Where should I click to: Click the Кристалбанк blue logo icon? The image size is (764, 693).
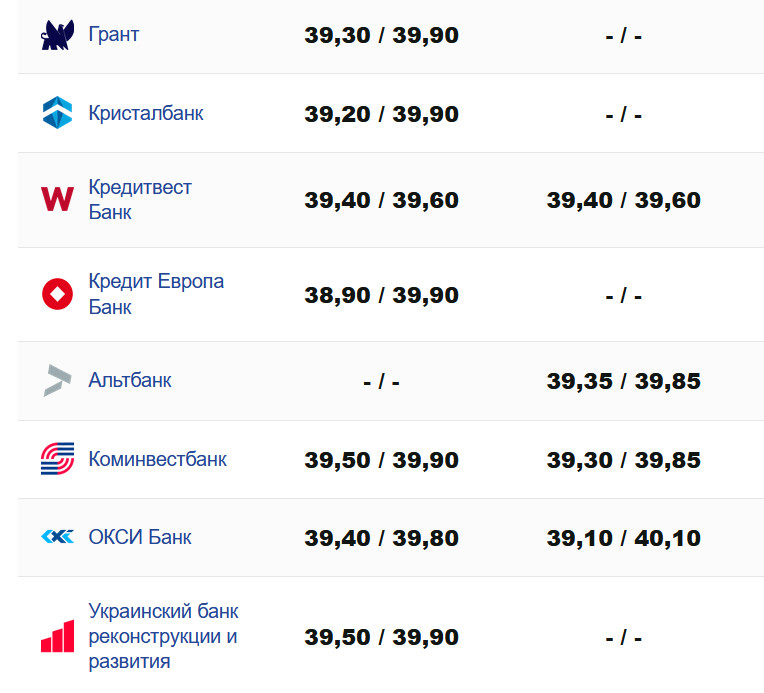[x=57, y=113]
